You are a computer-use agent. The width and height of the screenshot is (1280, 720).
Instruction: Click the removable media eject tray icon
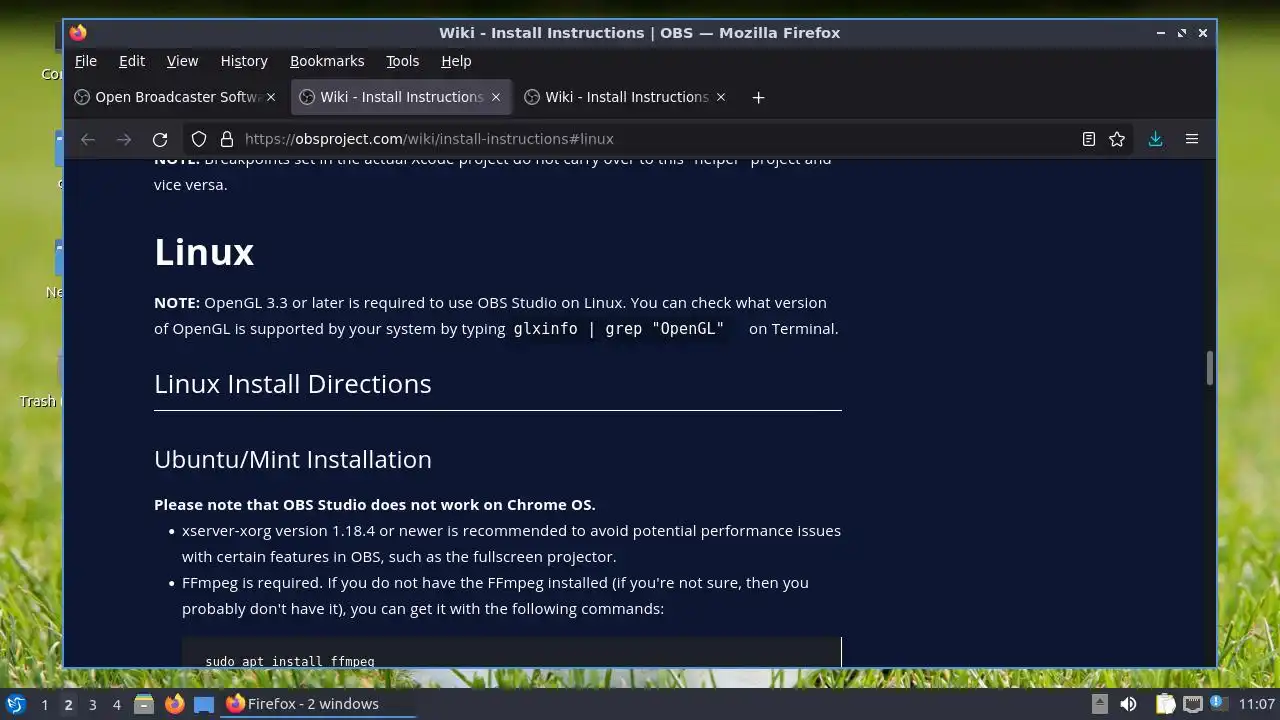tap(1100, 704)
